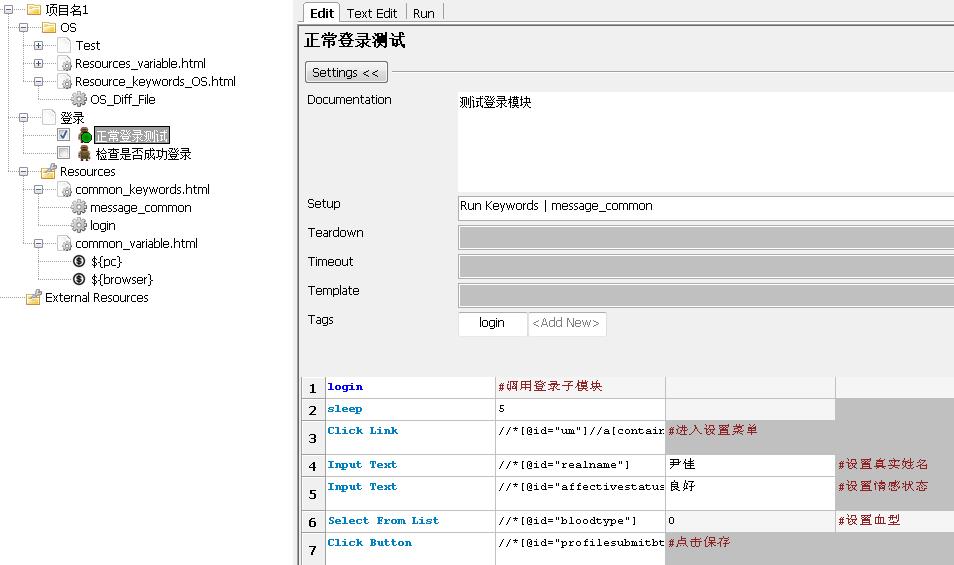Select the ${browser} variable icon
The width and height of the screenshot is (954, 565).
pyautogui.click(x=79, y=280)
